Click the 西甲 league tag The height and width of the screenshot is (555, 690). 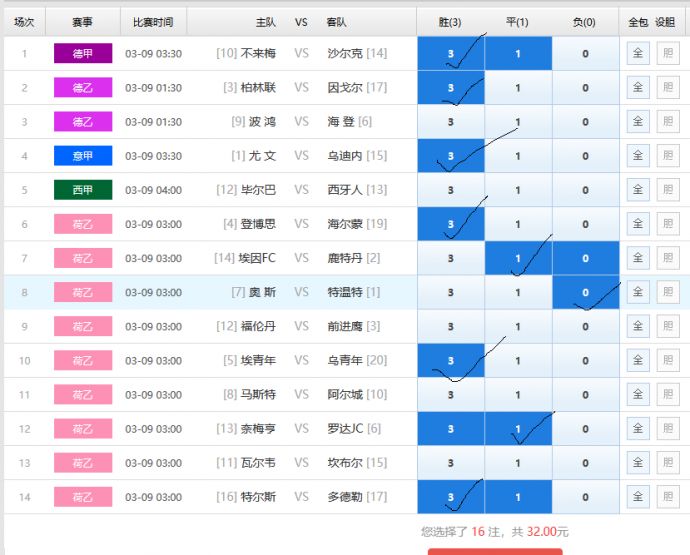[x=83, y=190]
